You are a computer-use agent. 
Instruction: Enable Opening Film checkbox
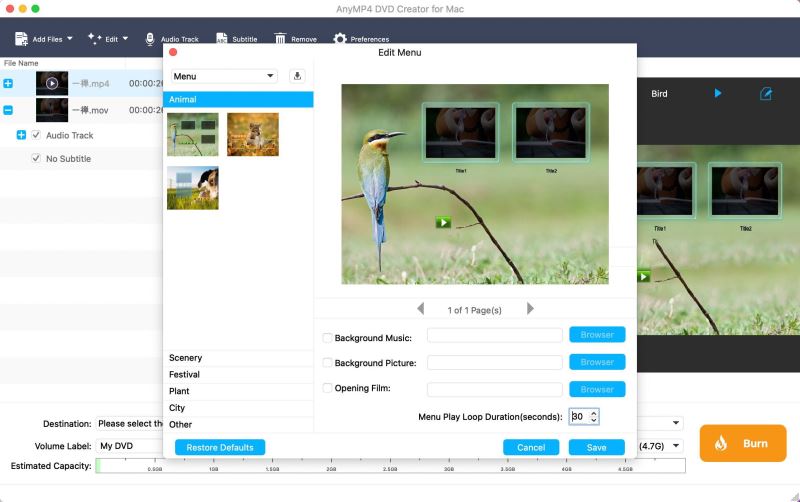point(328,388)
